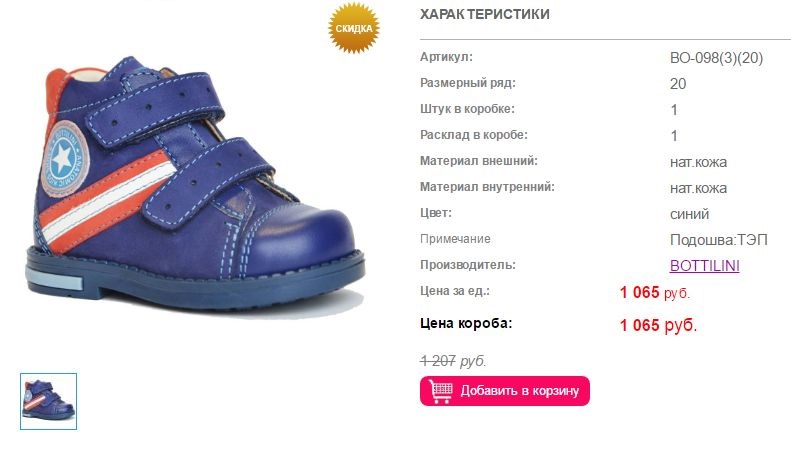Click the shopping cart icon in button

tap(441, 391)
